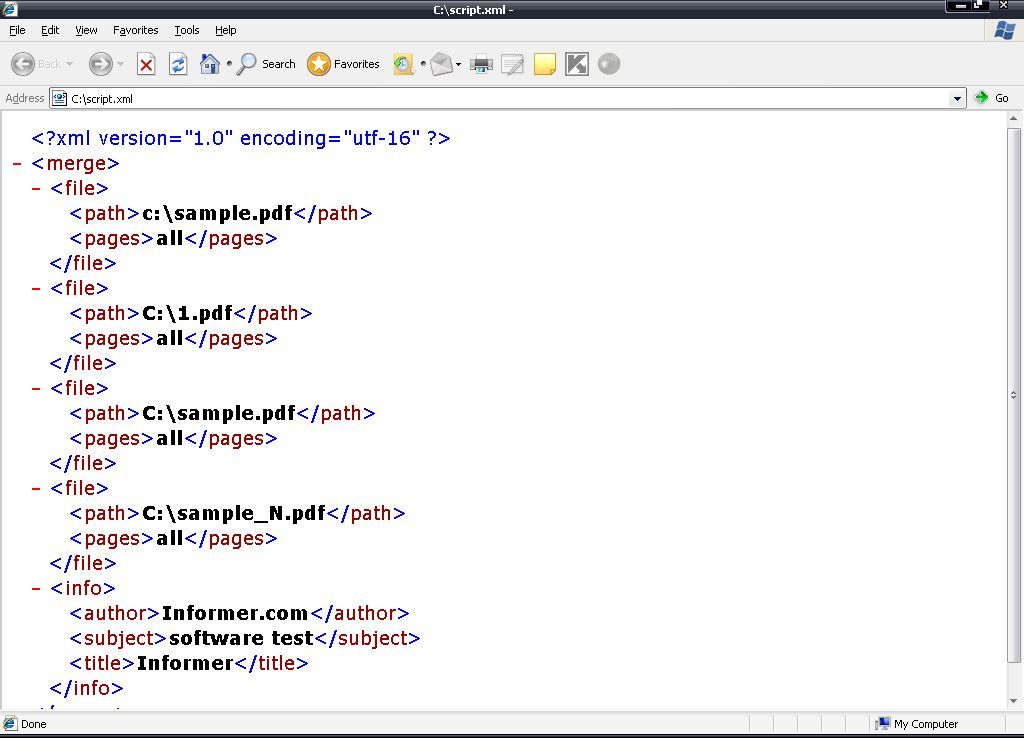Print the page using the printer icon
This screenshot has width=1024, height=738.
tap(481, 64)
